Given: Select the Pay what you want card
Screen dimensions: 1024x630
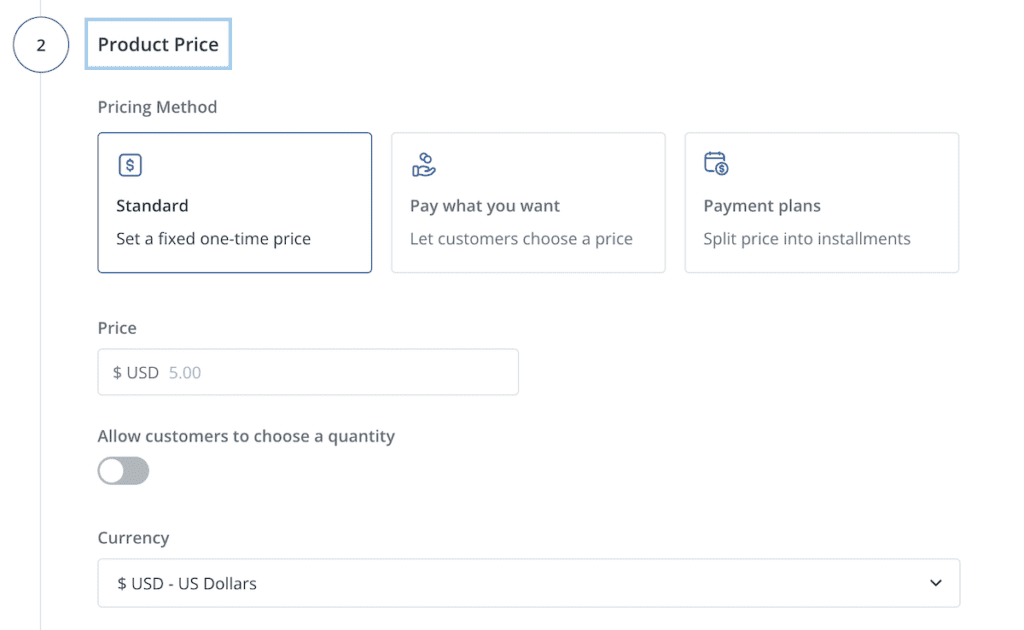Looking at the screenshot, I should click(x=528, y=202).
